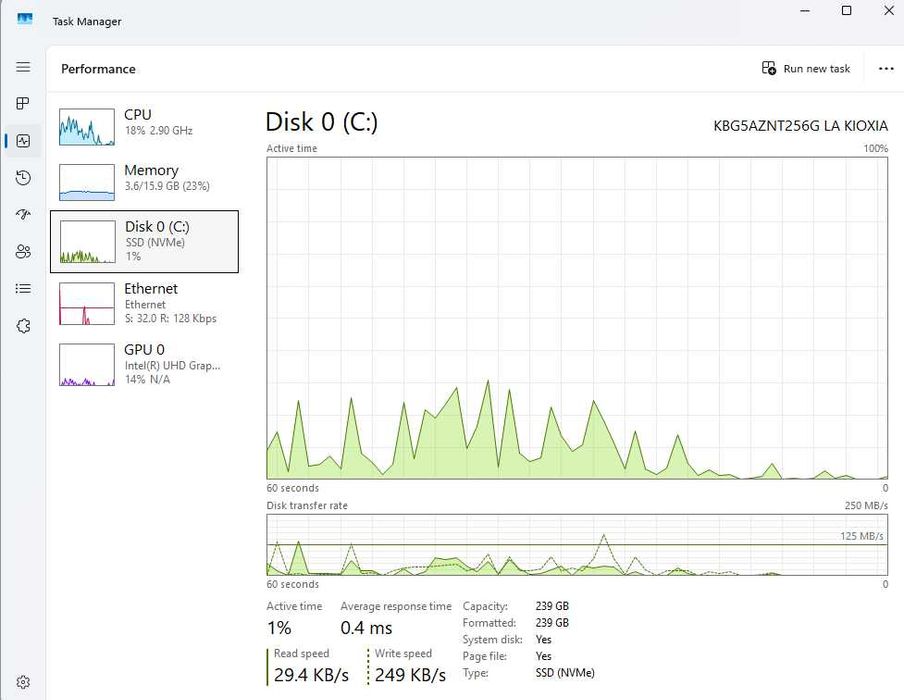
Task: Open the Users page icon
Action: point(23,251)
